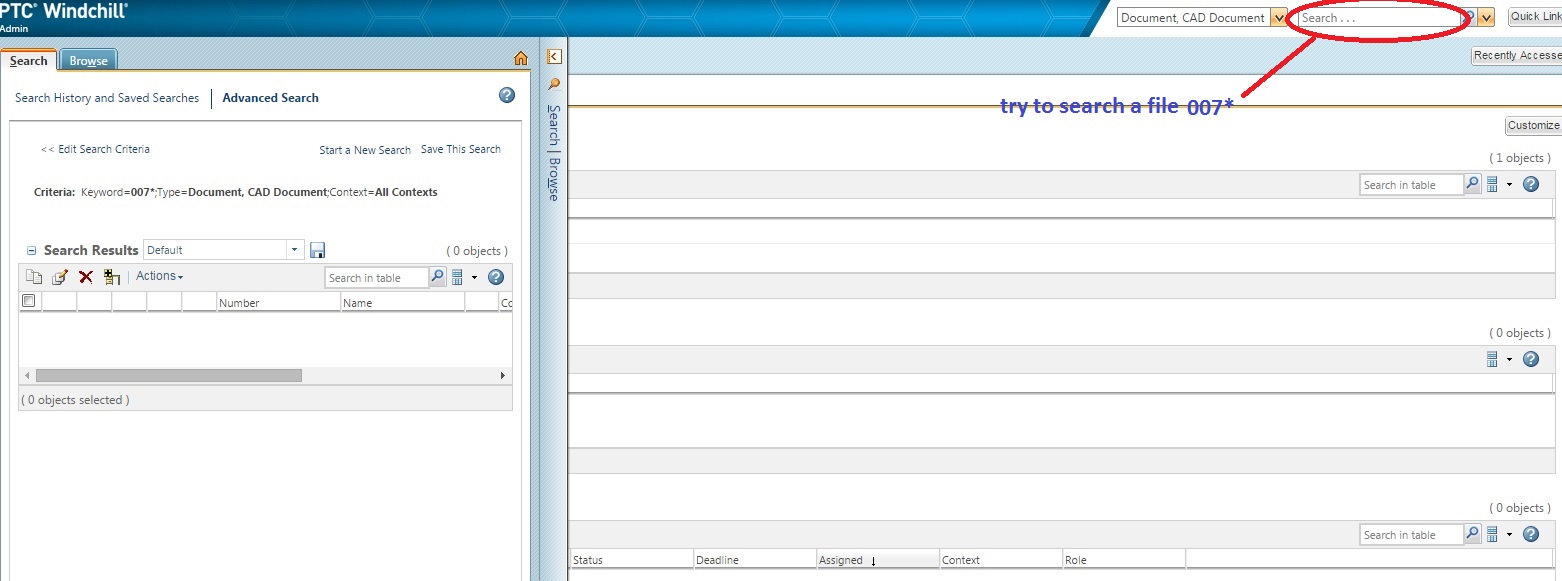
Task: Select the Advanced Search tab
Action: click(x=270, y=98)
